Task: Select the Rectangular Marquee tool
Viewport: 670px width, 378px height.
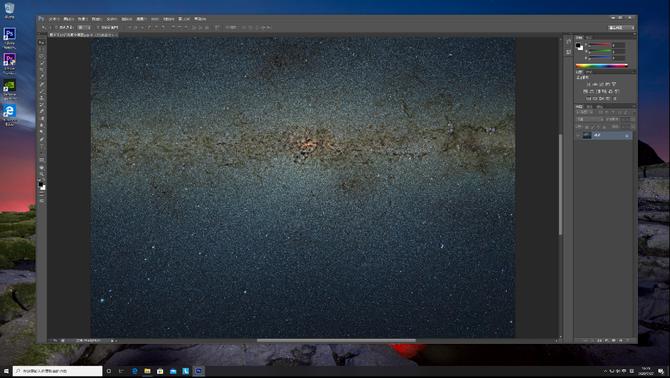Action: (41, 50)
